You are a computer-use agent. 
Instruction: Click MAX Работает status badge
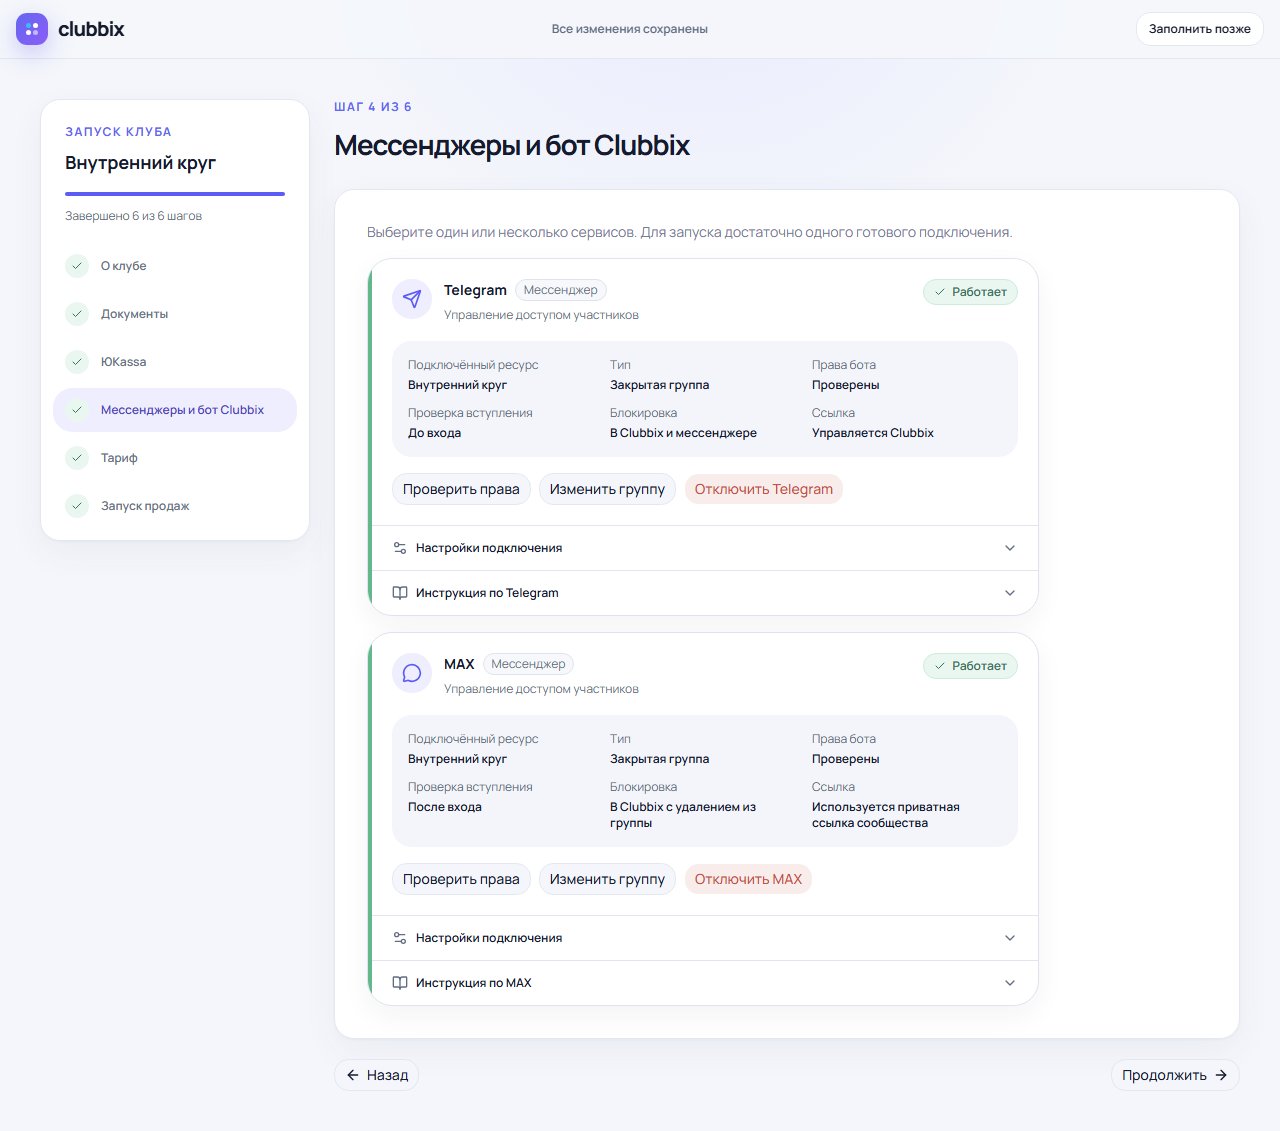coord(970,666)
